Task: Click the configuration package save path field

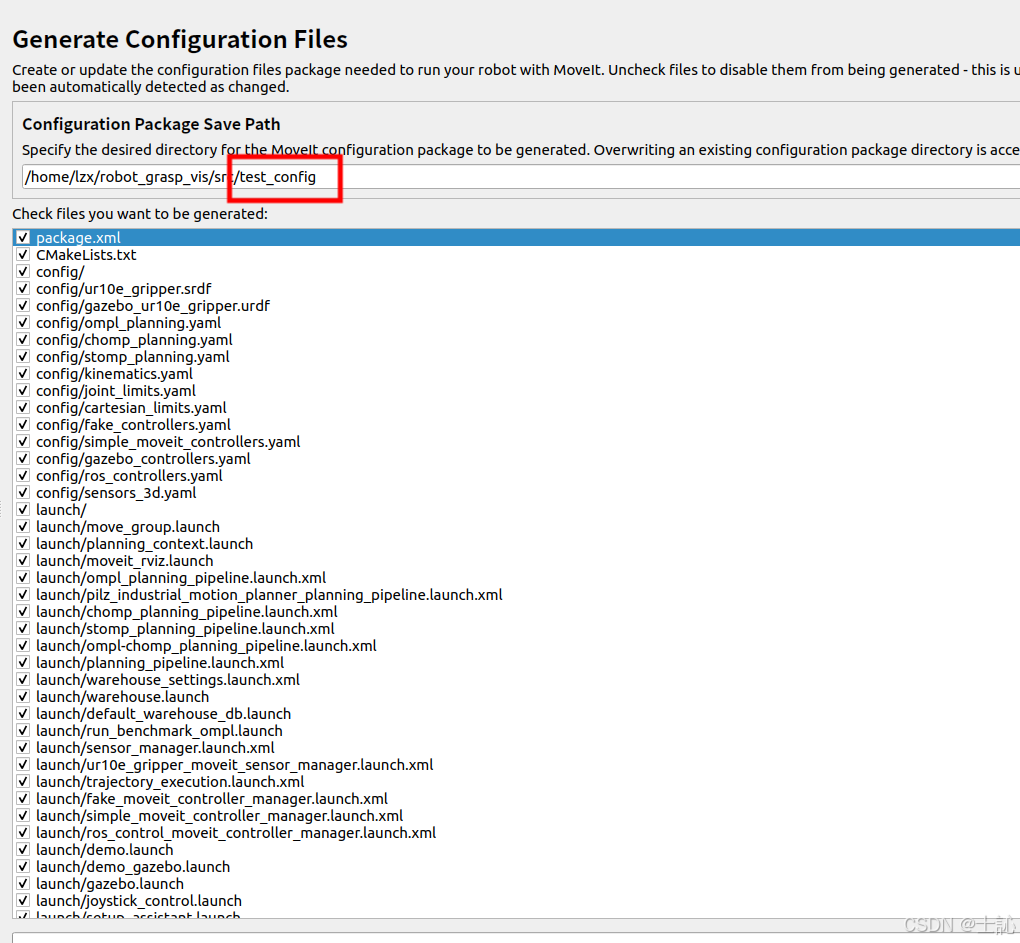Action: (520, 177)
